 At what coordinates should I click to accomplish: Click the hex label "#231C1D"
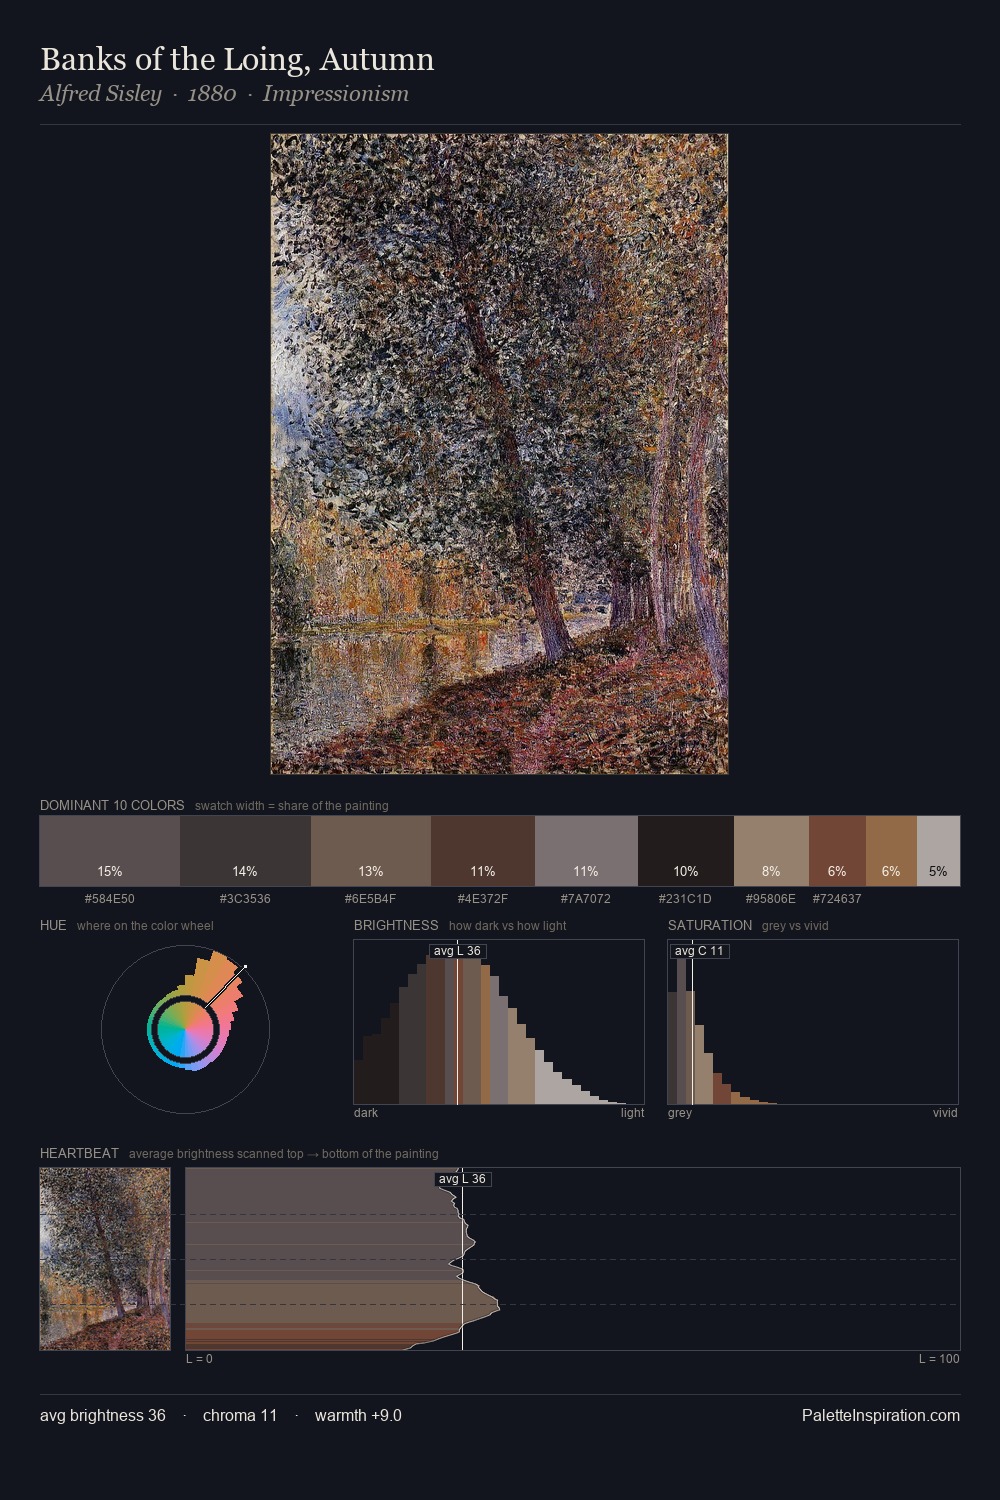(x=686, y=899)
